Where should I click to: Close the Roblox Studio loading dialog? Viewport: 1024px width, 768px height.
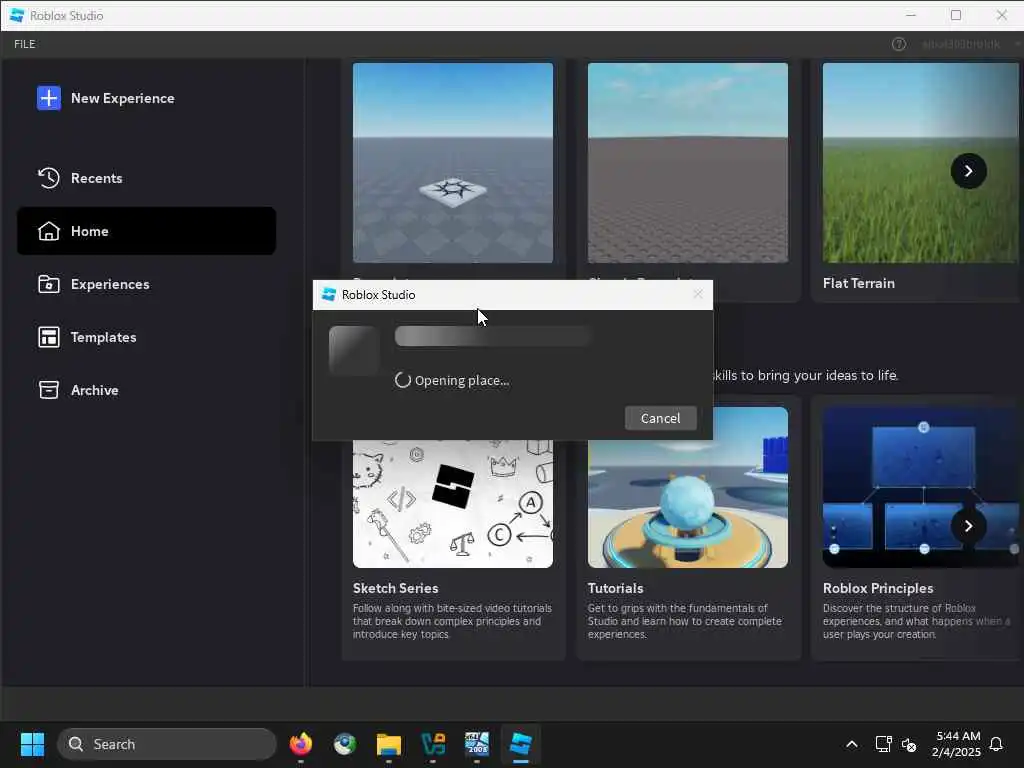(x=697, y=295)
